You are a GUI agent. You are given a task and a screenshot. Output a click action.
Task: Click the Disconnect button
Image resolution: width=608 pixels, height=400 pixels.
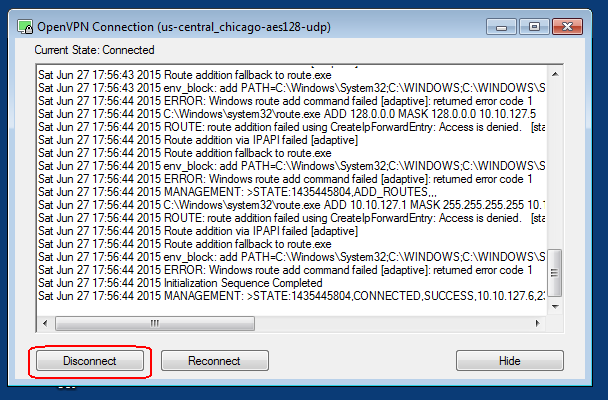(x=90, y=361)
